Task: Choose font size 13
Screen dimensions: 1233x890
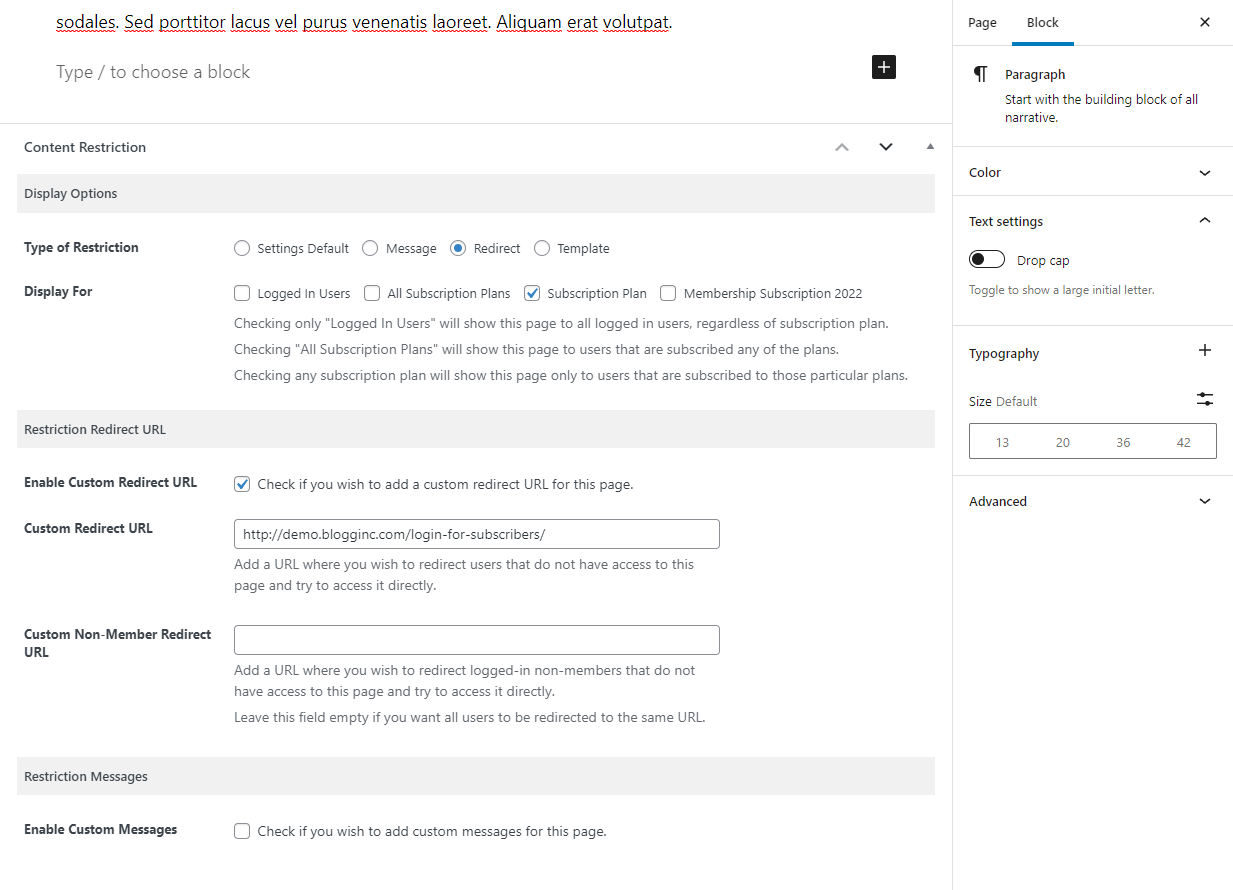Action: 1002,442
